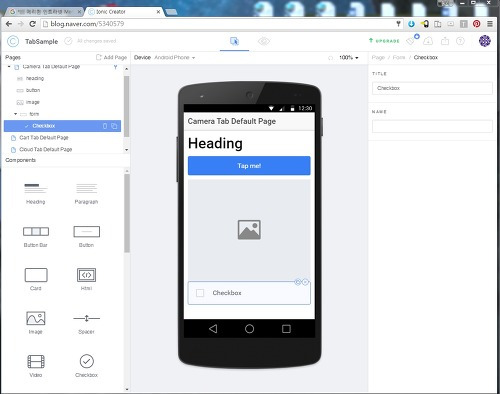Screen dimensions: 500x394
Task: Switch to the first browser tab
Action: pos(45,12)
